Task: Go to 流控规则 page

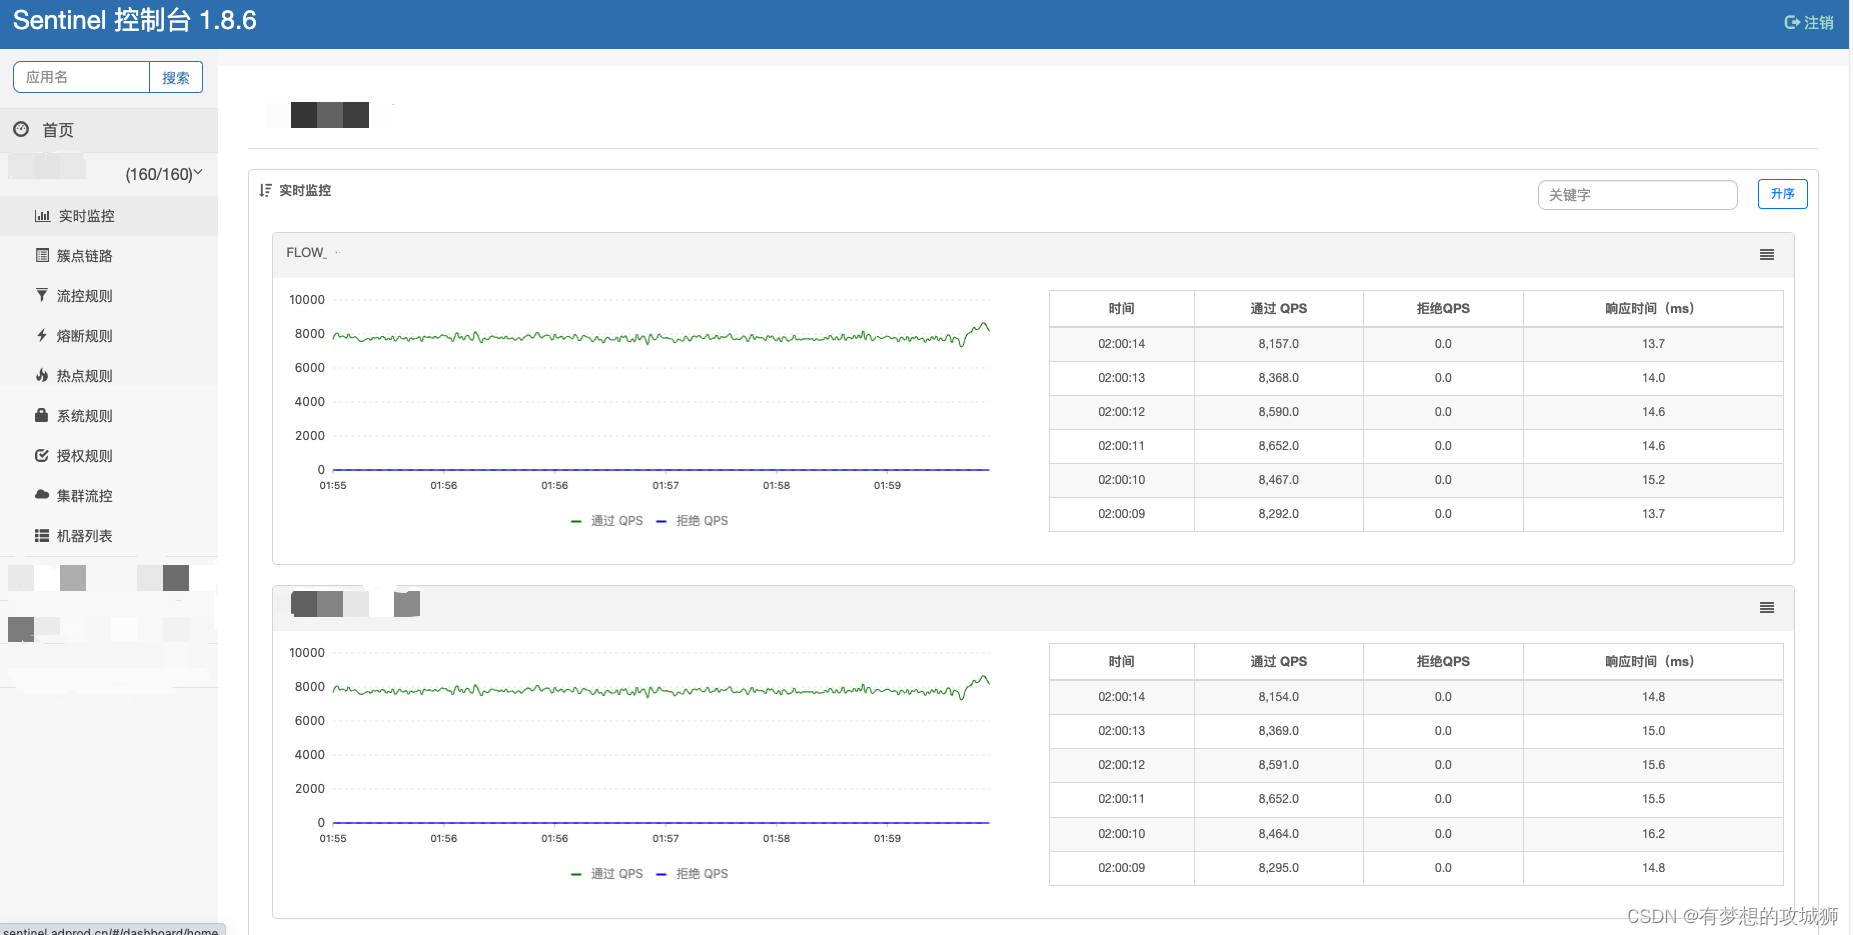Action: [109, 296]
